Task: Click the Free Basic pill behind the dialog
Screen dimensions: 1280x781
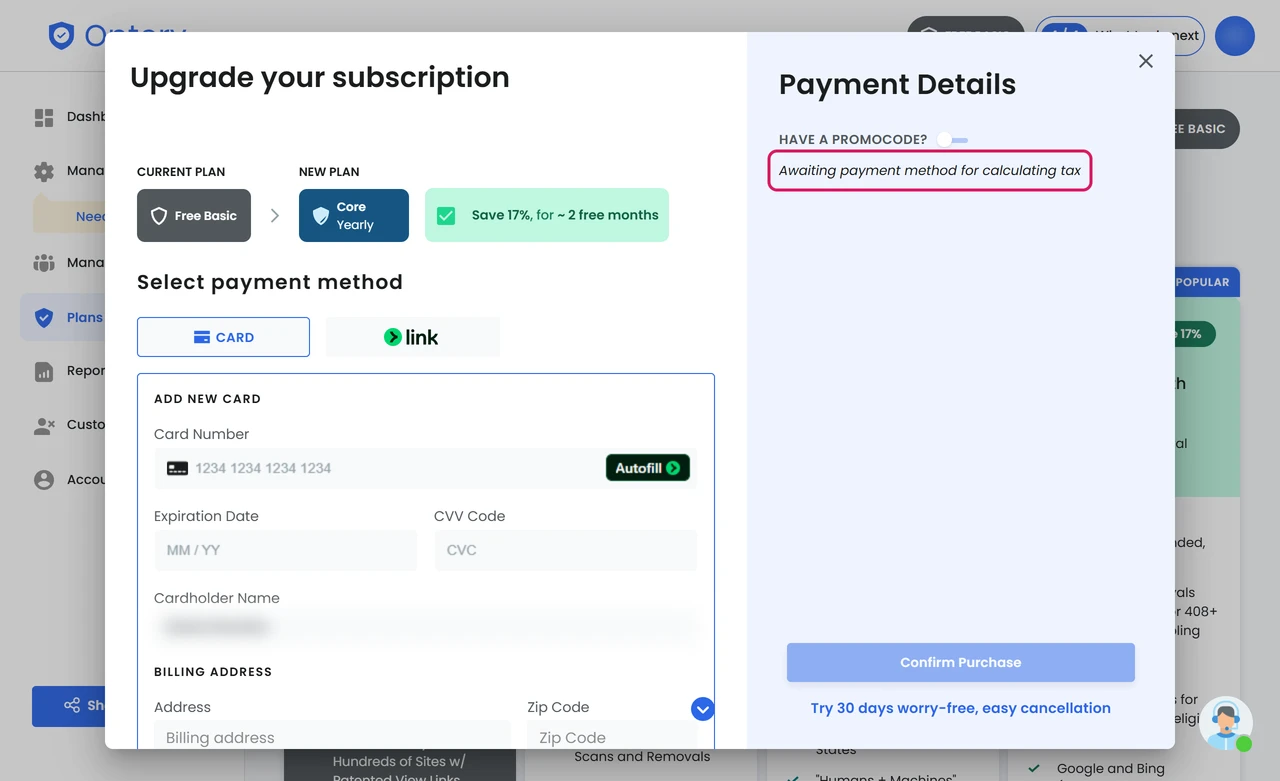Action: (1206, 129)
